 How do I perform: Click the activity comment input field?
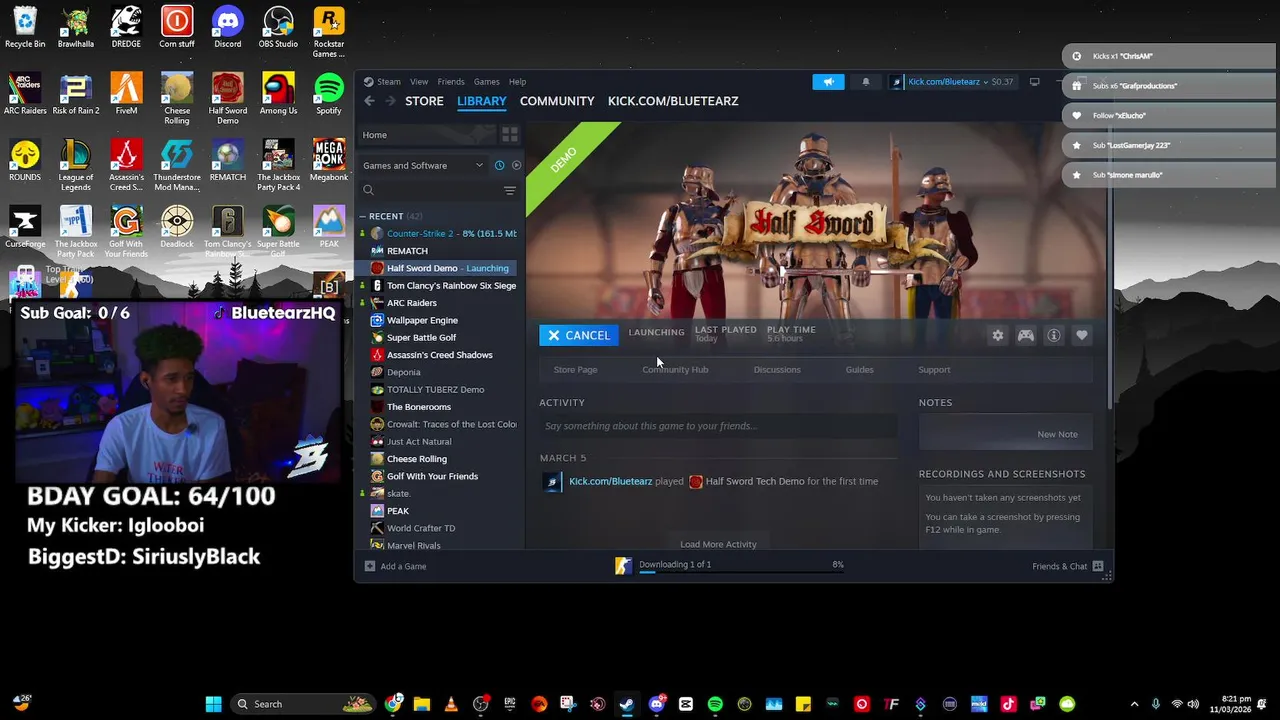coord(717,426)
